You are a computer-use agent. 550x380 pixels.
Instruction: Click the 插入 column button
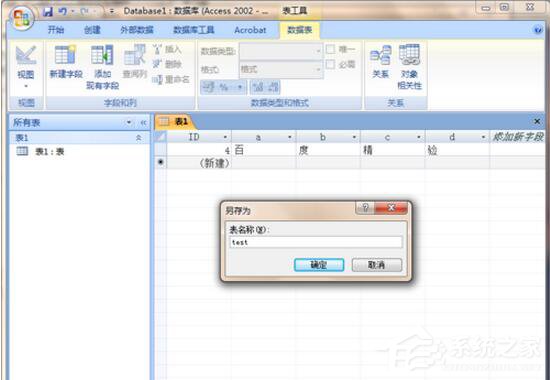tap(167, 49)
